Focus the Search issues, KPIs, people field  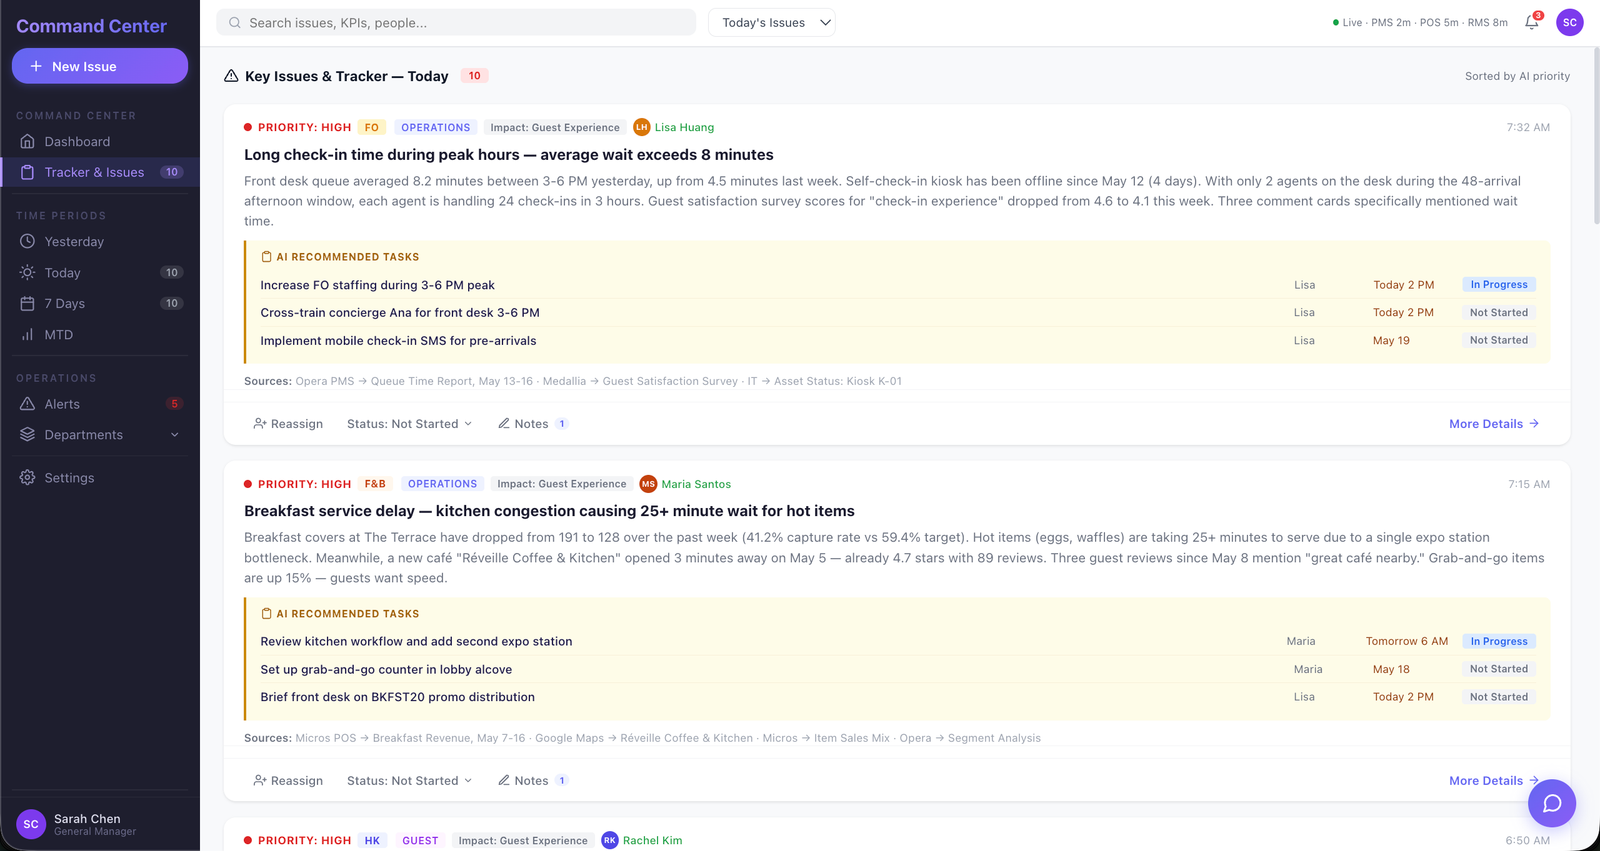(x=456, y=22)
